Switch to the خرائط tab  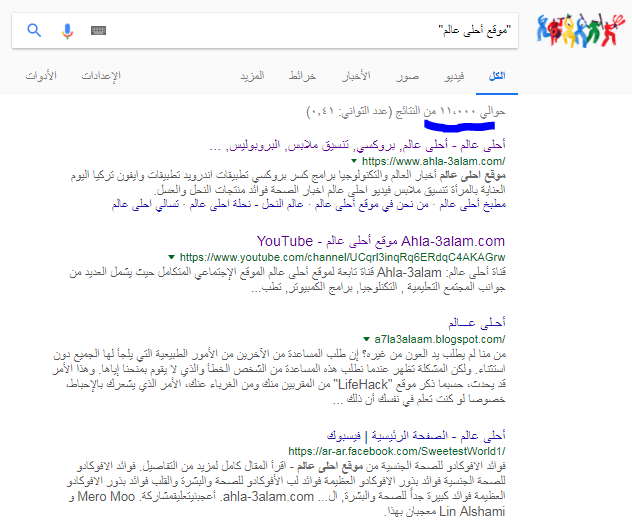pos(302,76)
